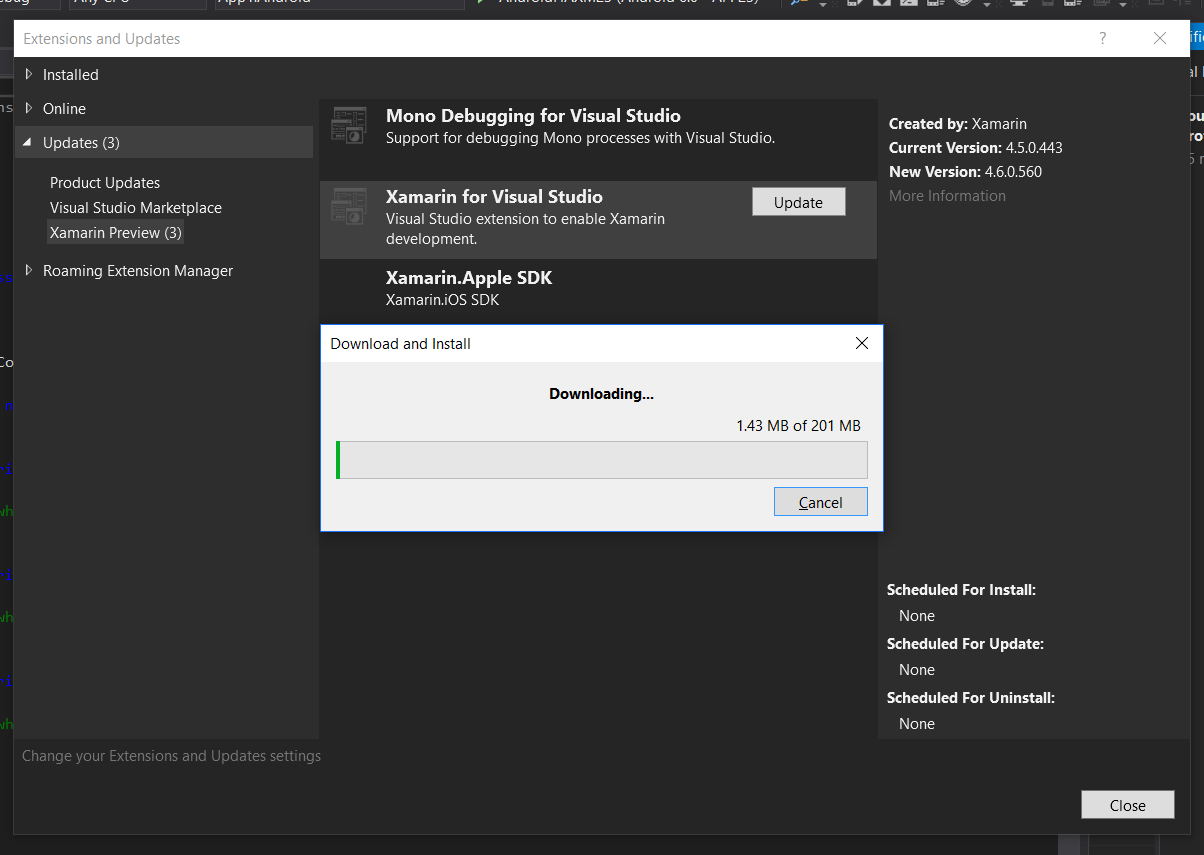Expand the Installed category arrow
This screenshot has height=855, width=1204.
29,74
